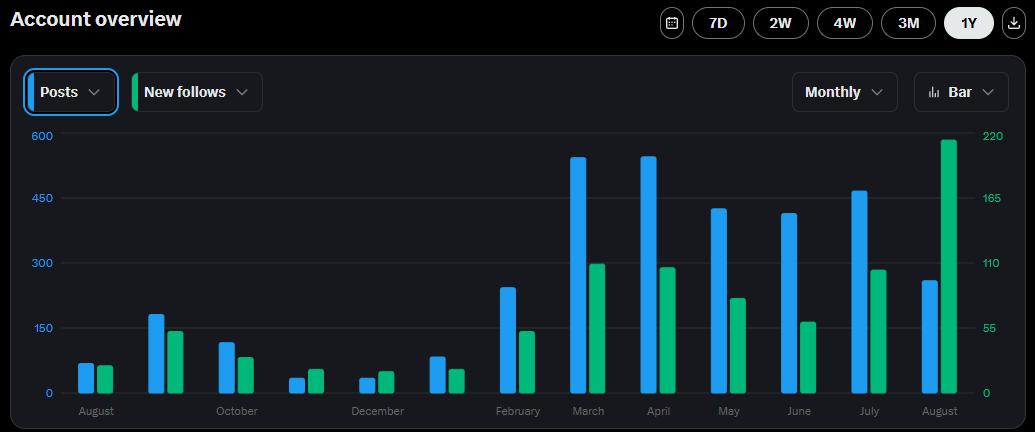
Task: Click the 300 left axis value
Action: (x=42, y=263)
